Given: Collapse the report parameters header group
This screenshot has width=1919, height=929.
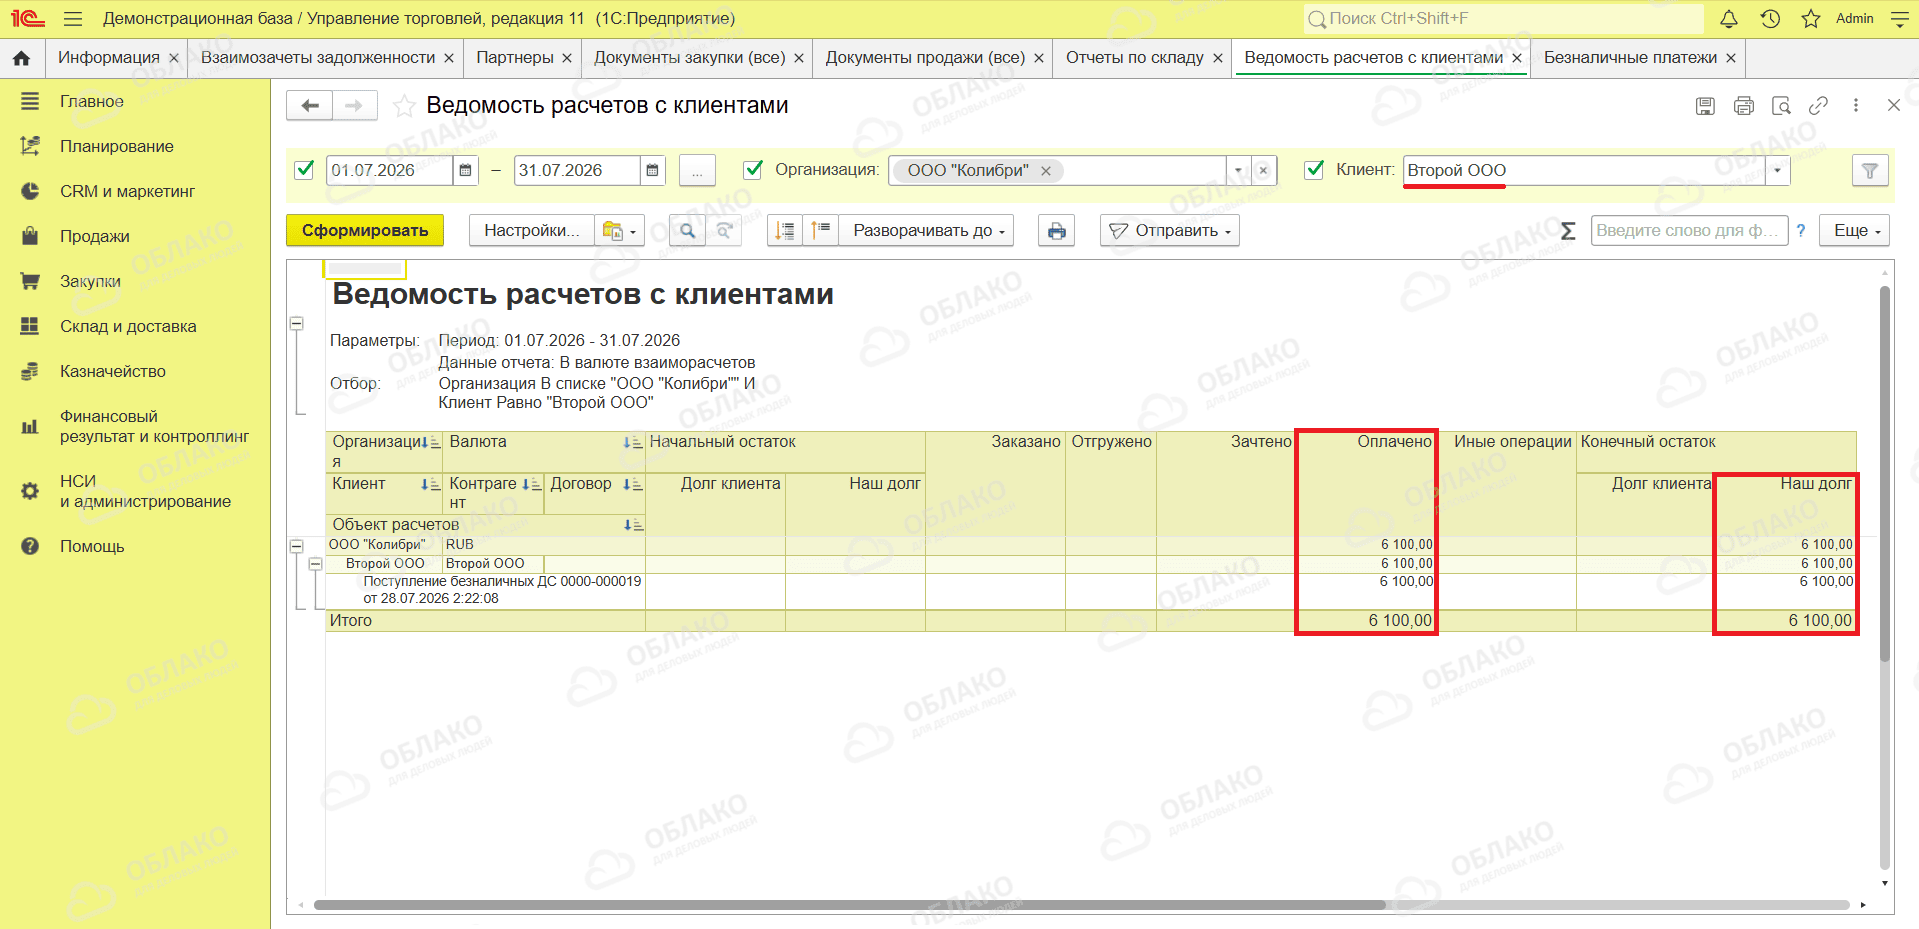Looking at the screenshot, I should 297,324.
